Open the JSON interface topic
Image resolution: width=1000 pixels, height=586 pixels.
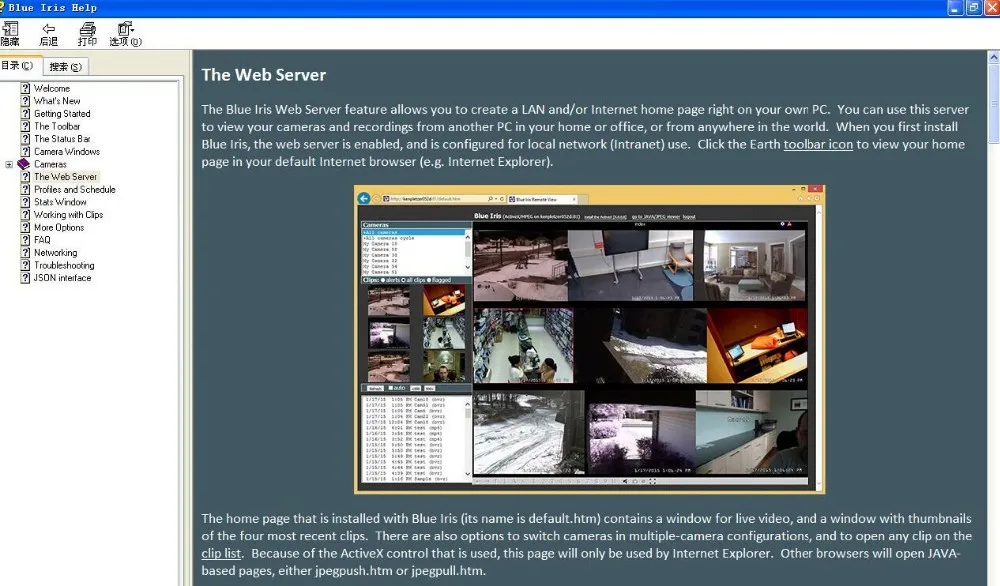pyautogui.click(x=62, y=278)
